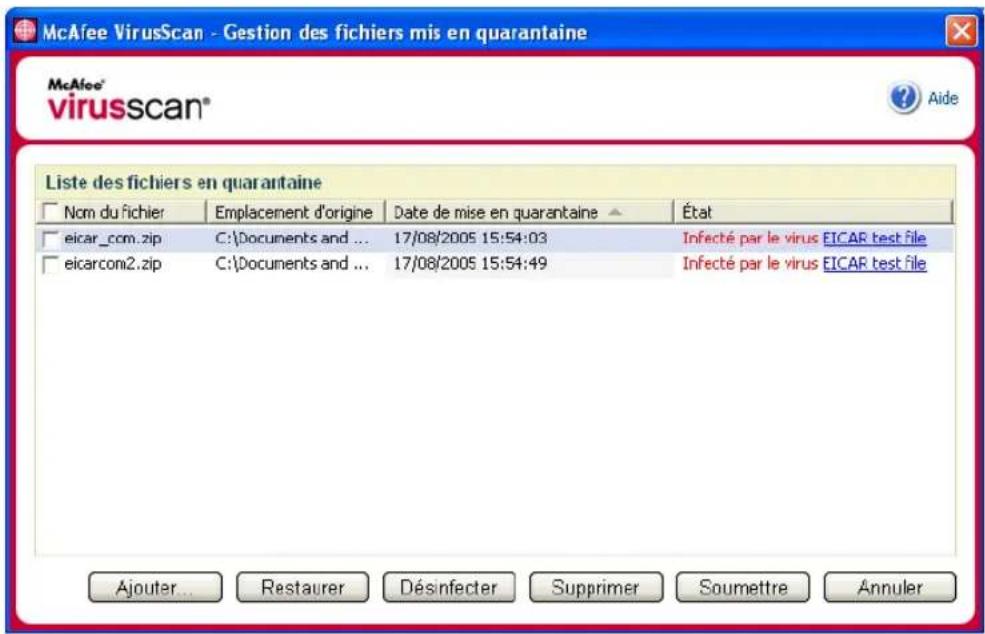Open EICAR test file link for eicar_com.zip
Viewport: 985px width, 634px height.
click(x=874, y=238)
